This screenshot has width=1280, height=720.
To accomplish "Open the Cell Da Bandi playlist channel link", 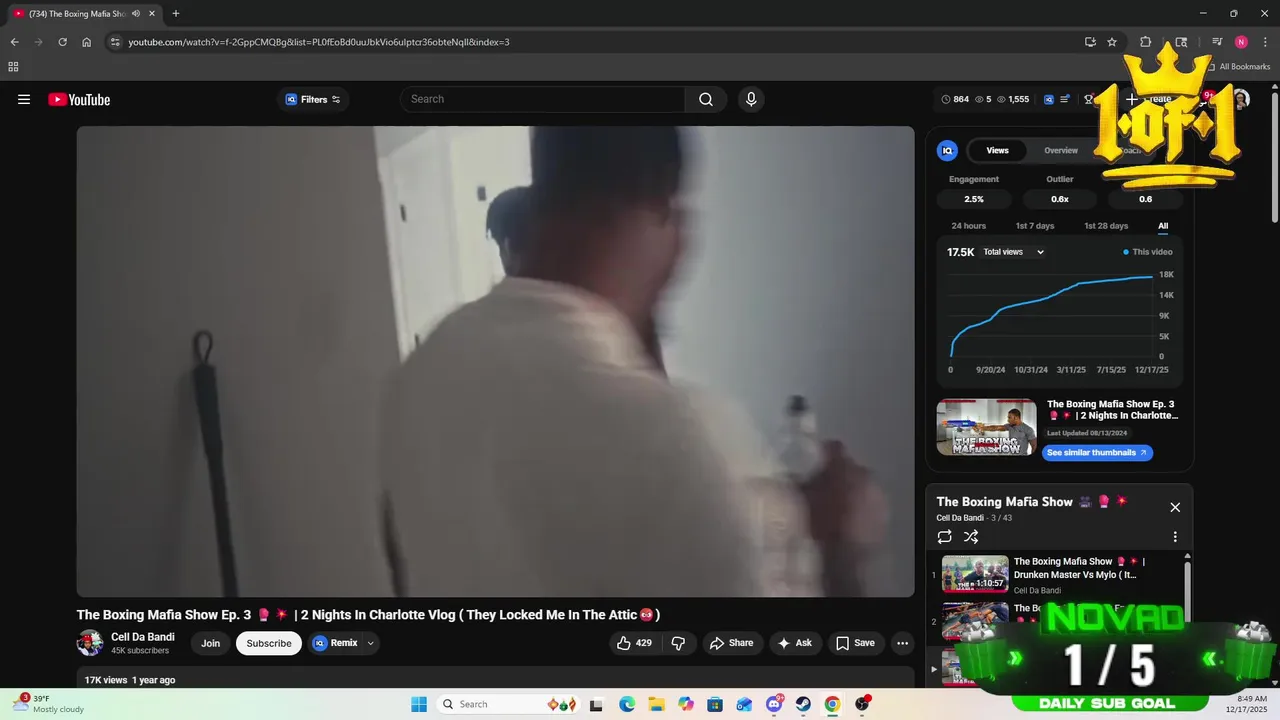I will click(959, 518).
